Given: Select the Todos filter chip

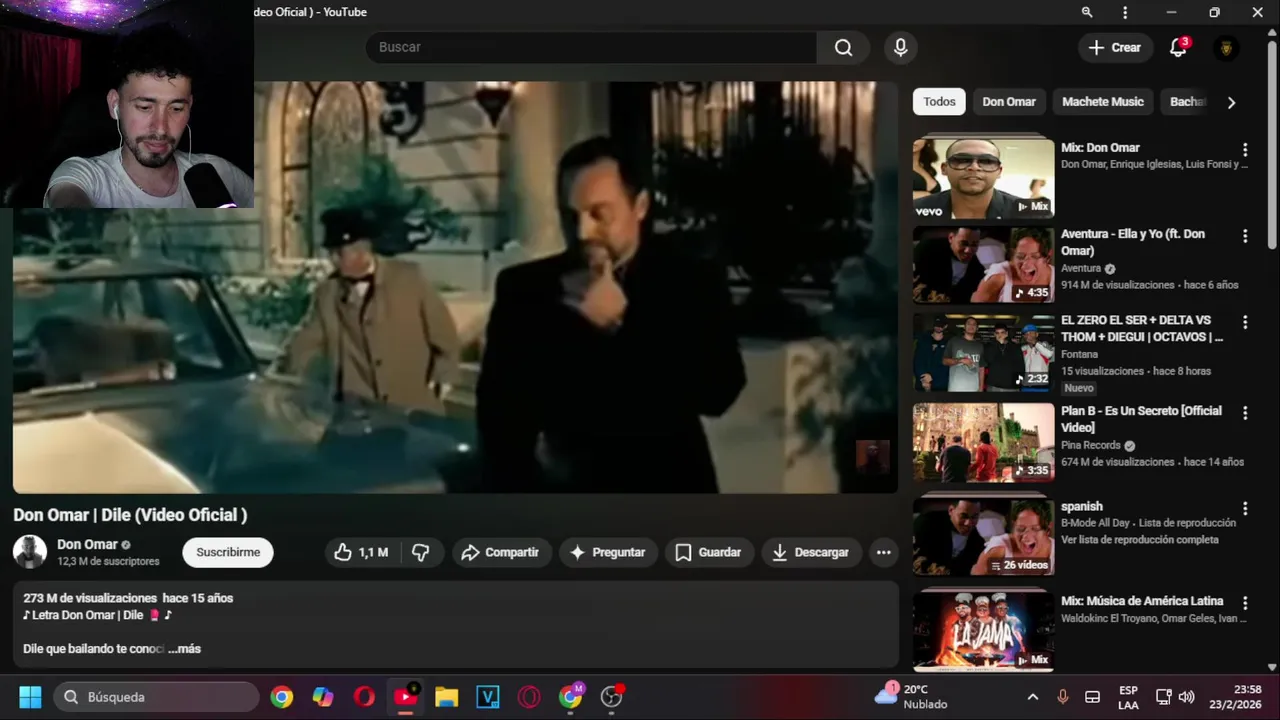Looking at the screenshot, I should point(939,101).
